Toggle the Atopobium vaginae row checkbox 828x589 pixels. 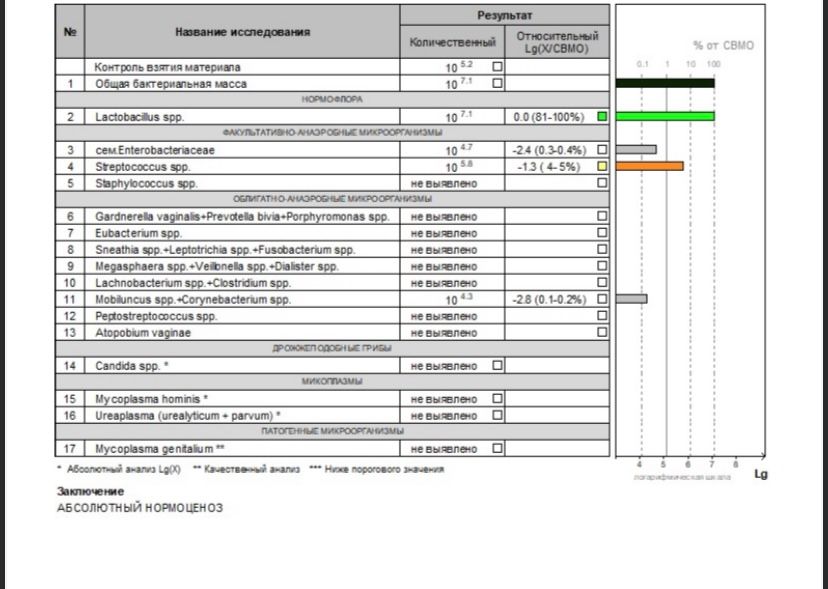click(x=602, y=332)
